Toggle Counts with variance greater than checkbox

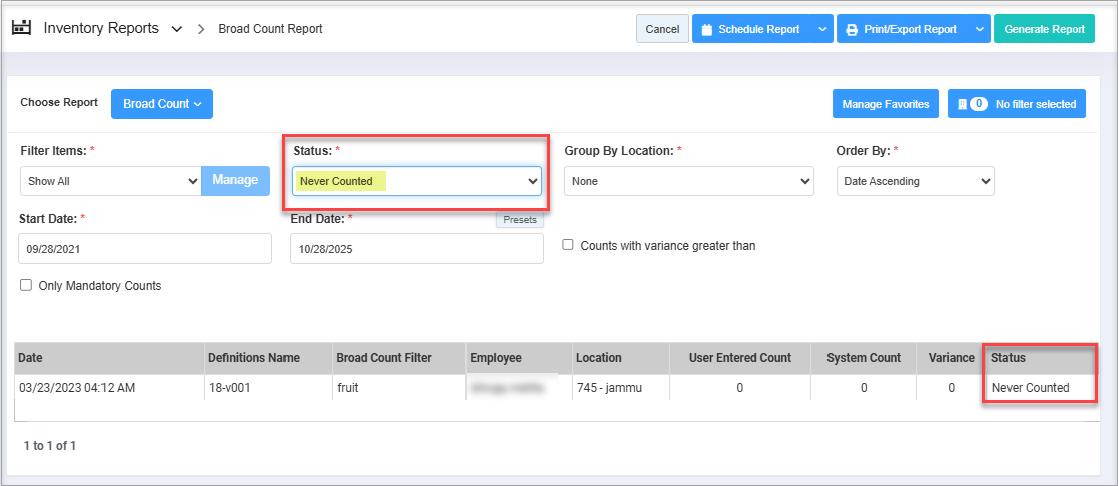point(568,246)
